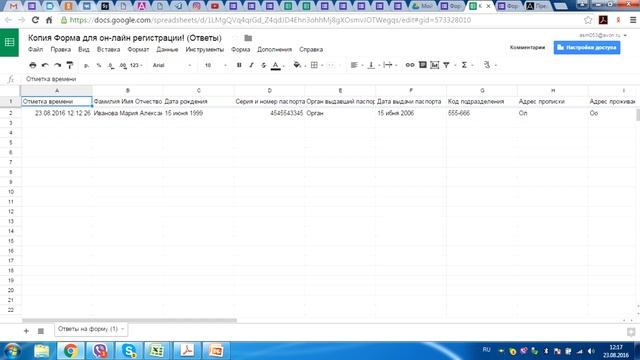
Task: Open the input tools button
Action: tap(487, 65)
